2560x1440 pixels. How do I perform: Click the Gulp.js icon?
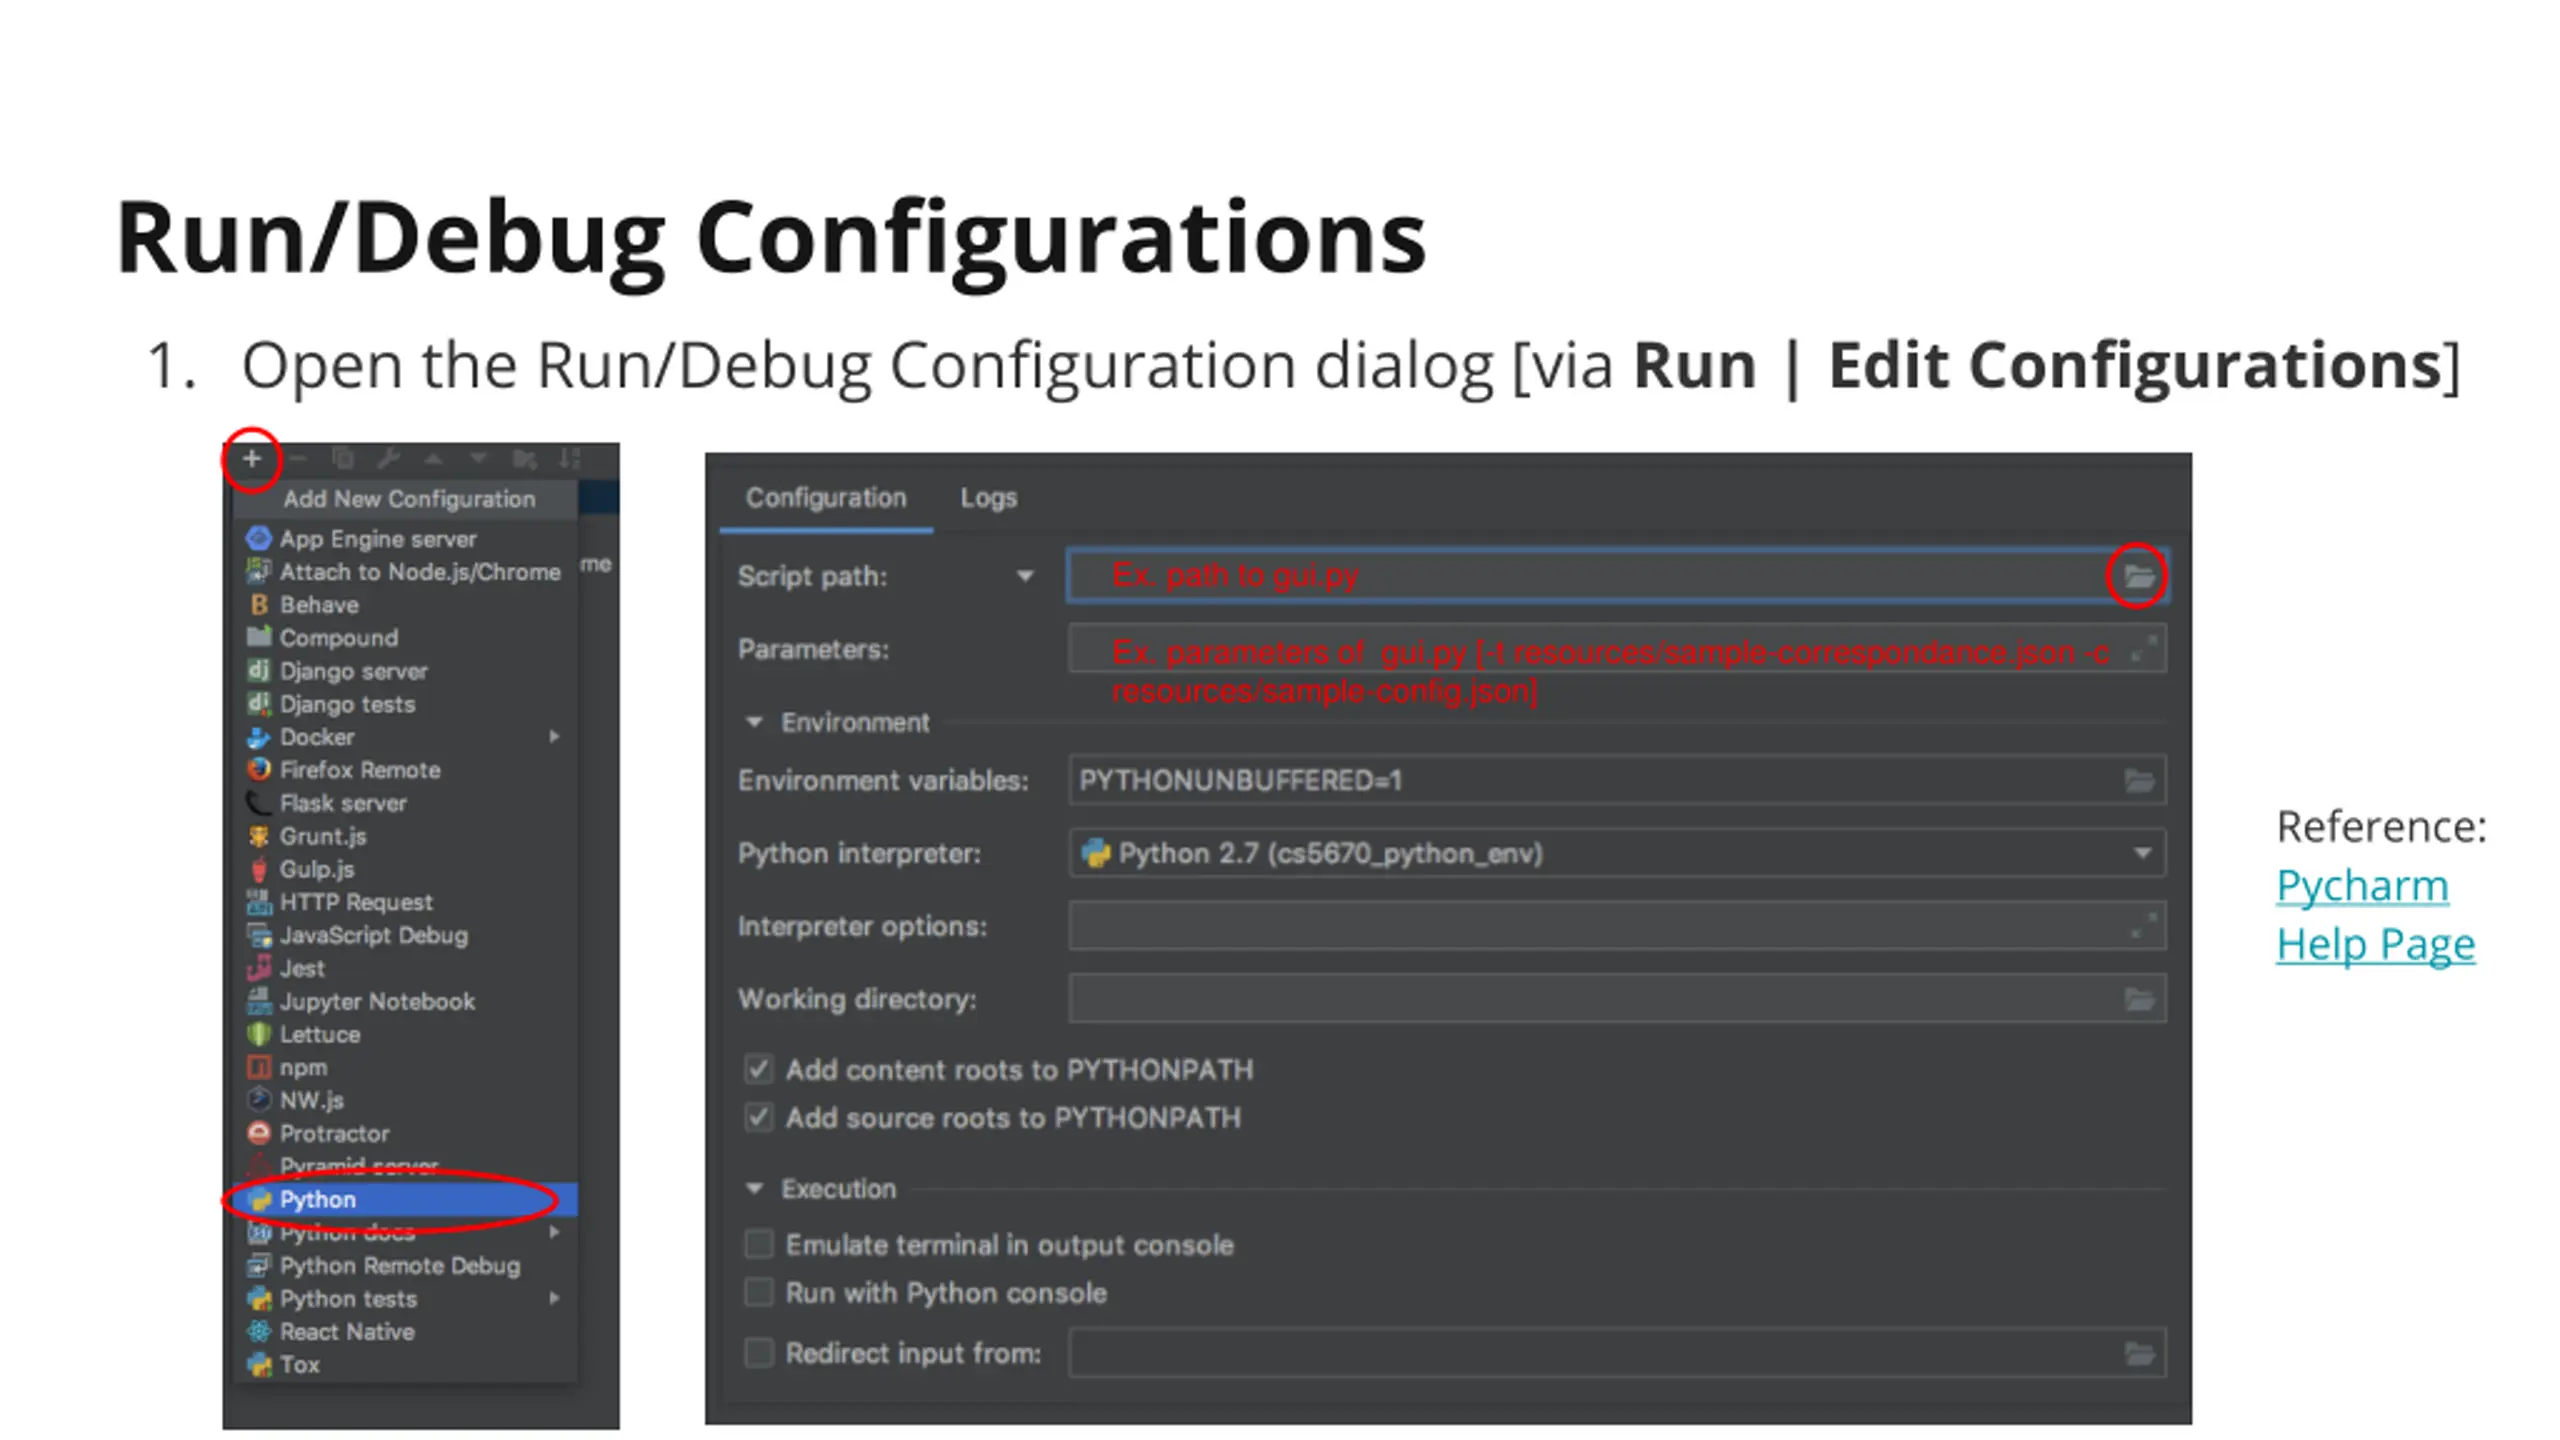coord(259,869)
